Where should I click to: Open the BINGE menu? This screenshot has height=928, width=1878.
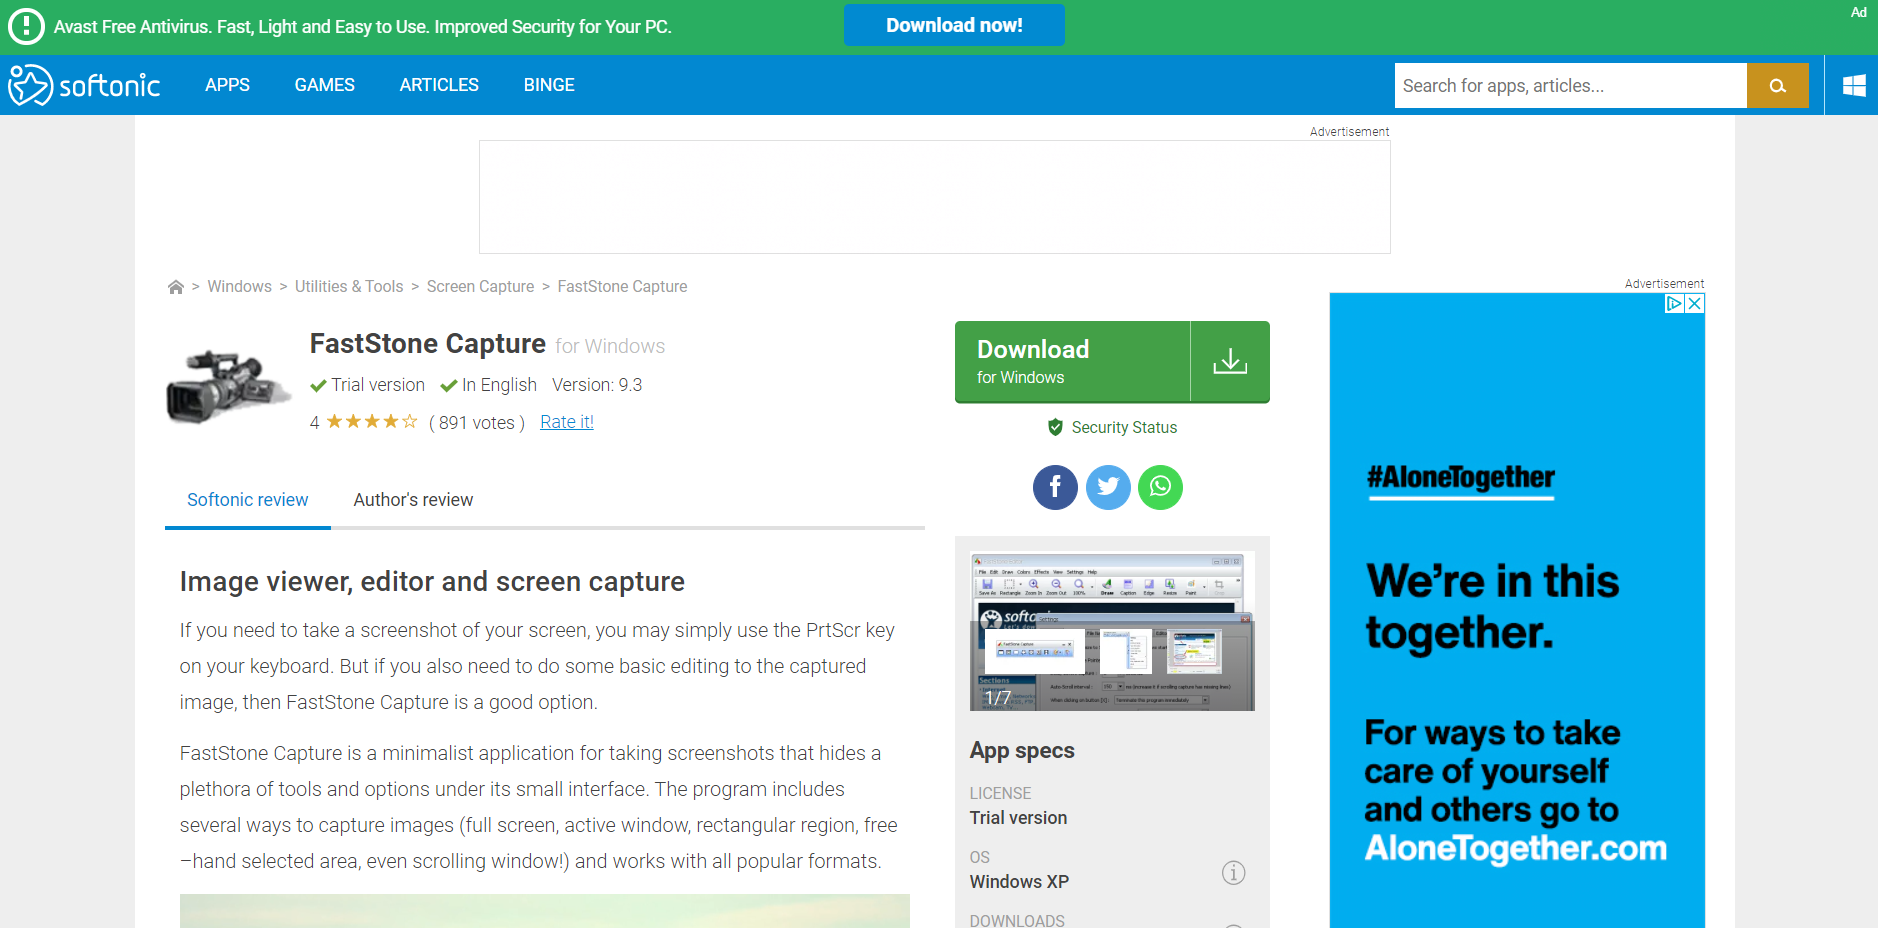[549, 85]
